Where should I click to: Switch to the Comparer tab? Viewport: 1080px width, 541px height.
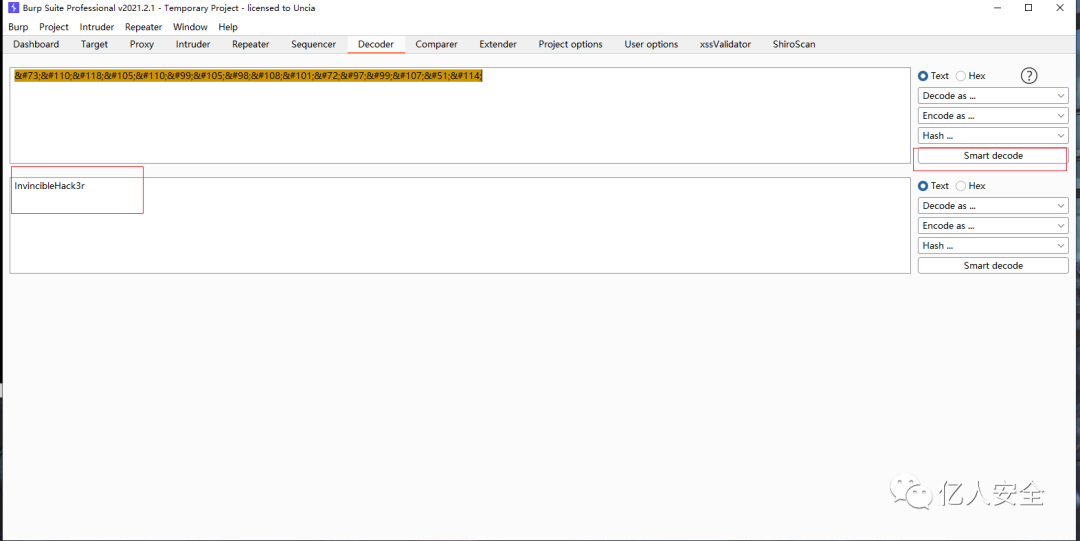(437, 44)
